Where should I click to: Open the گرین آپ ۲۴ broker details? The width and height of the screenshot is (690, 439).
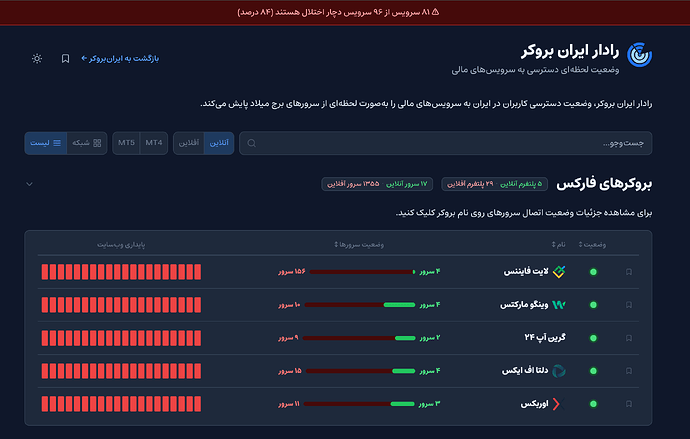tap(545, 337)
